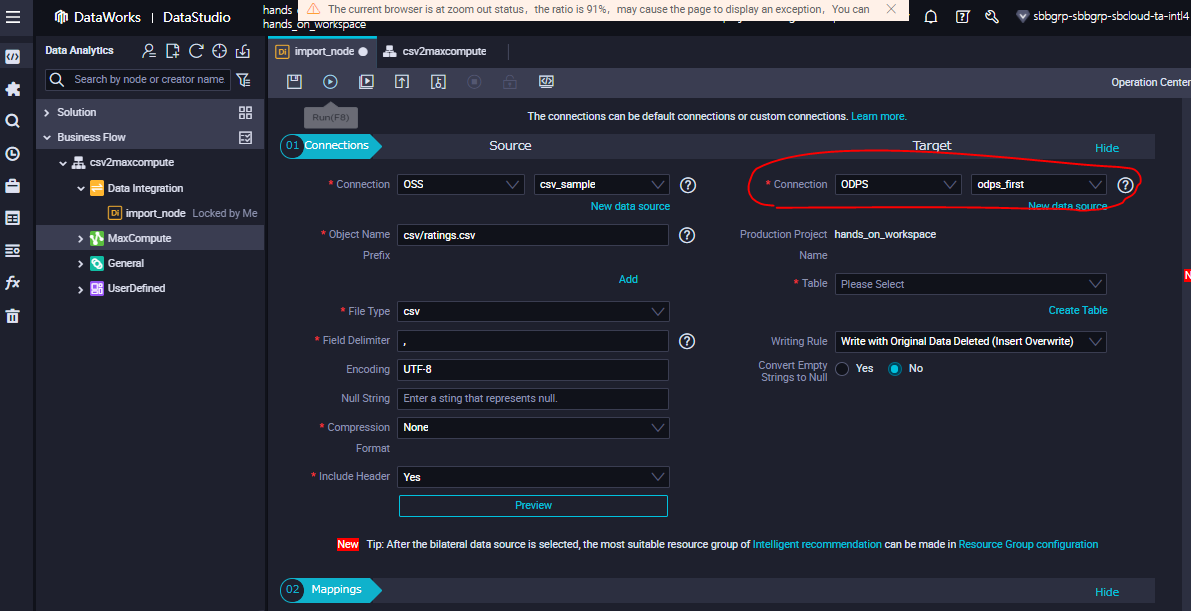Open the target Table Please Select dropdown
This screenshot has width=1191, height=611.
[x=971, y=284]
